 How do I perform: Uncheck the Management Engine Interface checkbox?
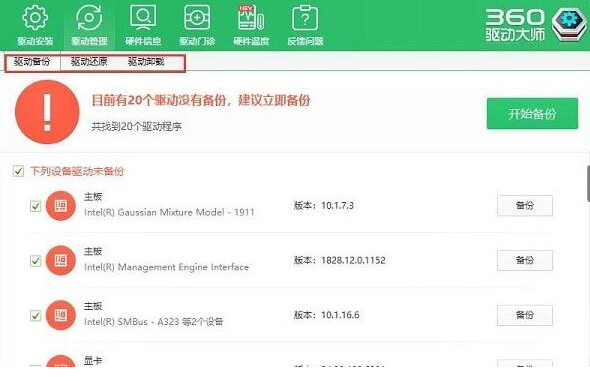35,260
